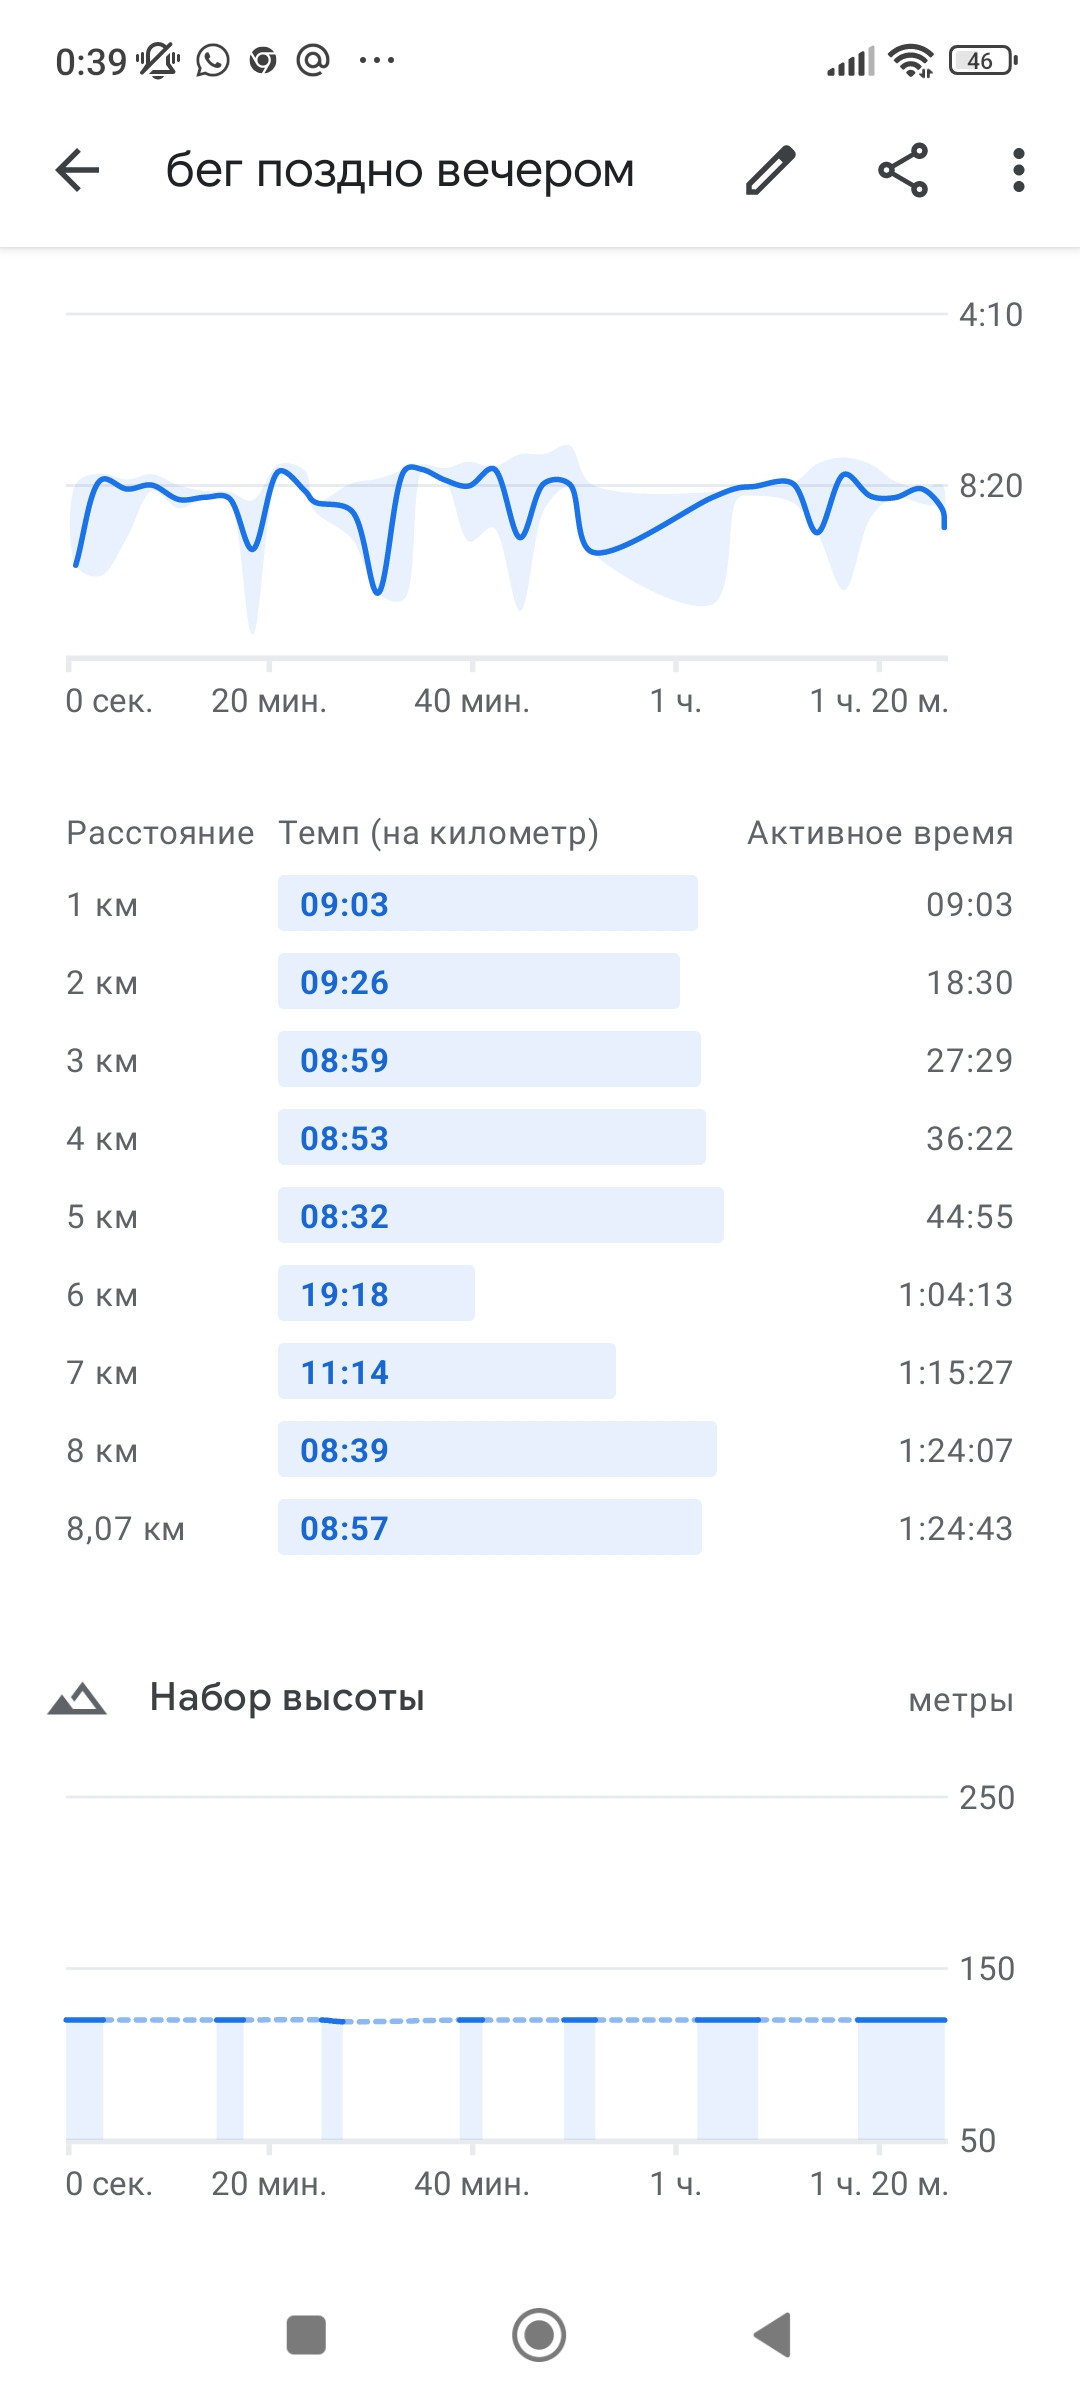Tap the title бег поздно вечером
Screen dimensions: 1080x2400
[x=400, y=170]
